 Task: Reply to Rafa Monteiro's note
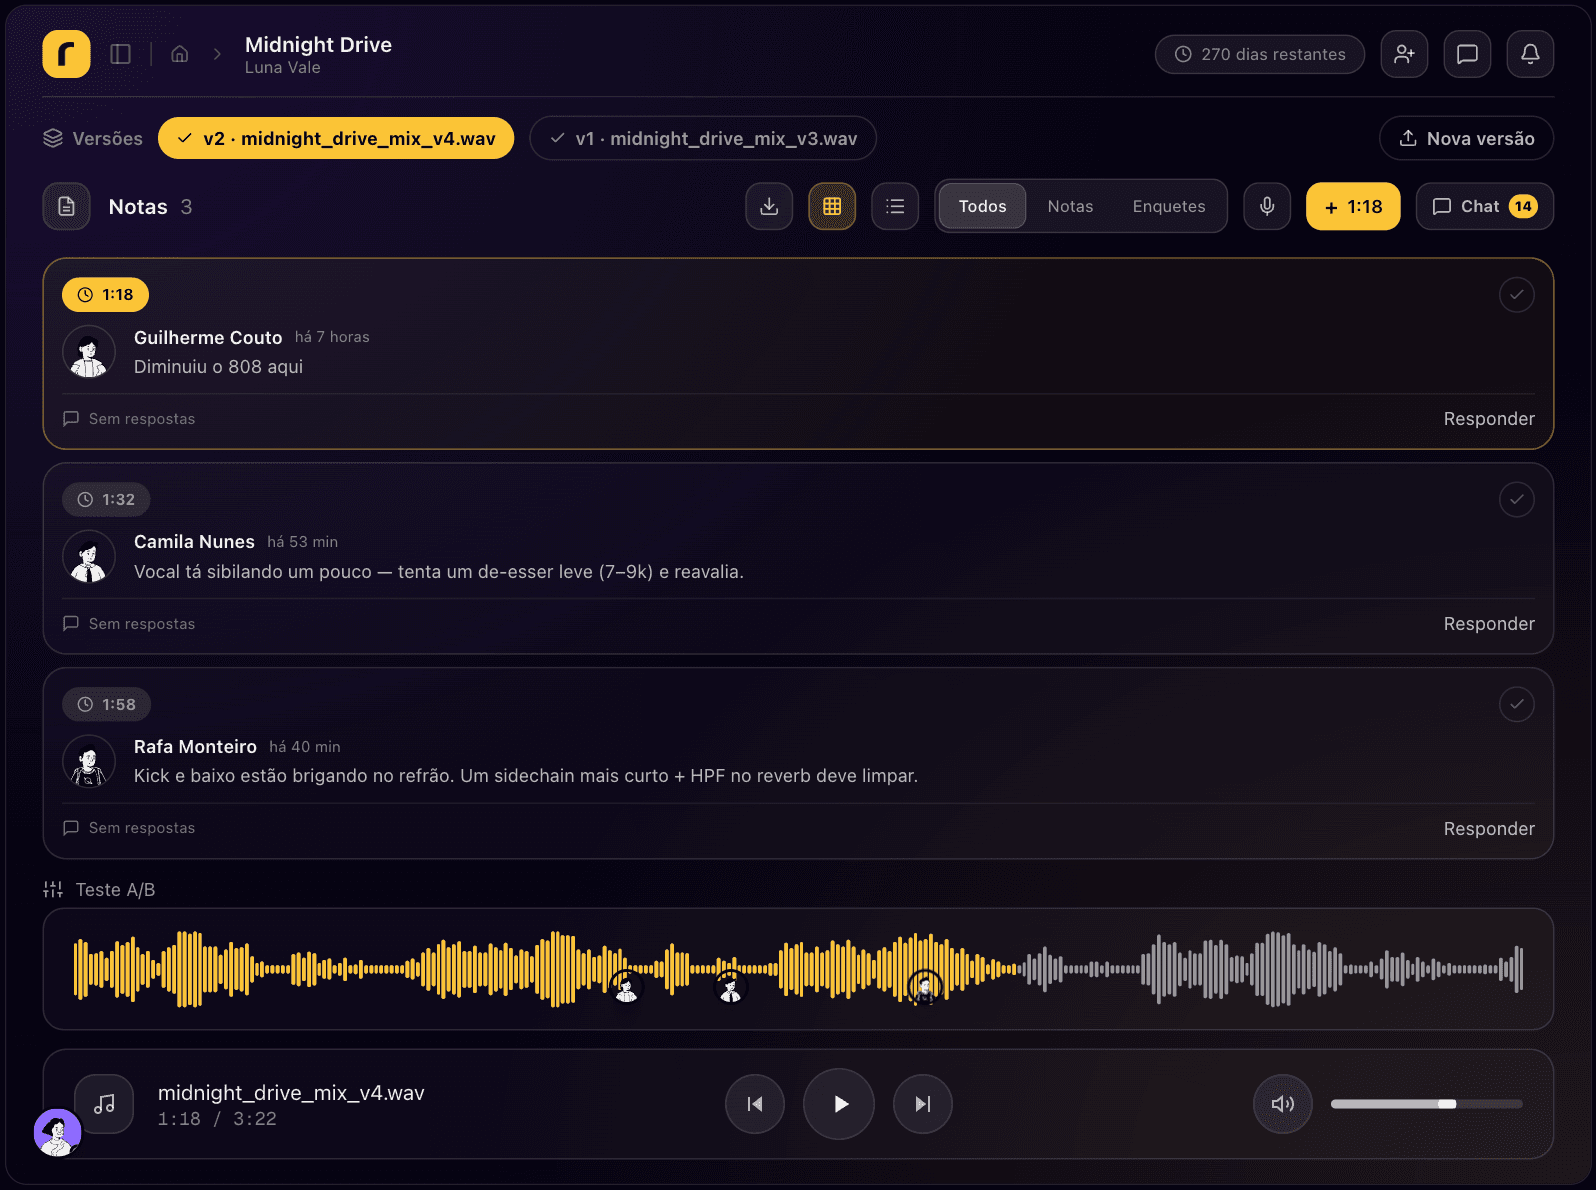(x=1489, y=829)
